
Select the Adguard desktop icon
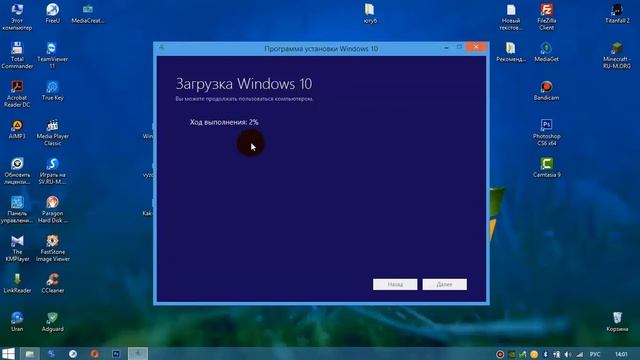52,322
